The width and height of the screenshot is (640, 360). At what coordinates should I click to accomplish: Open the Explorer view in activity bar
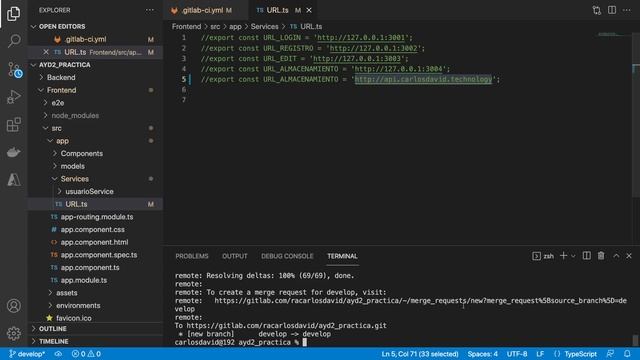coord(13,14)
